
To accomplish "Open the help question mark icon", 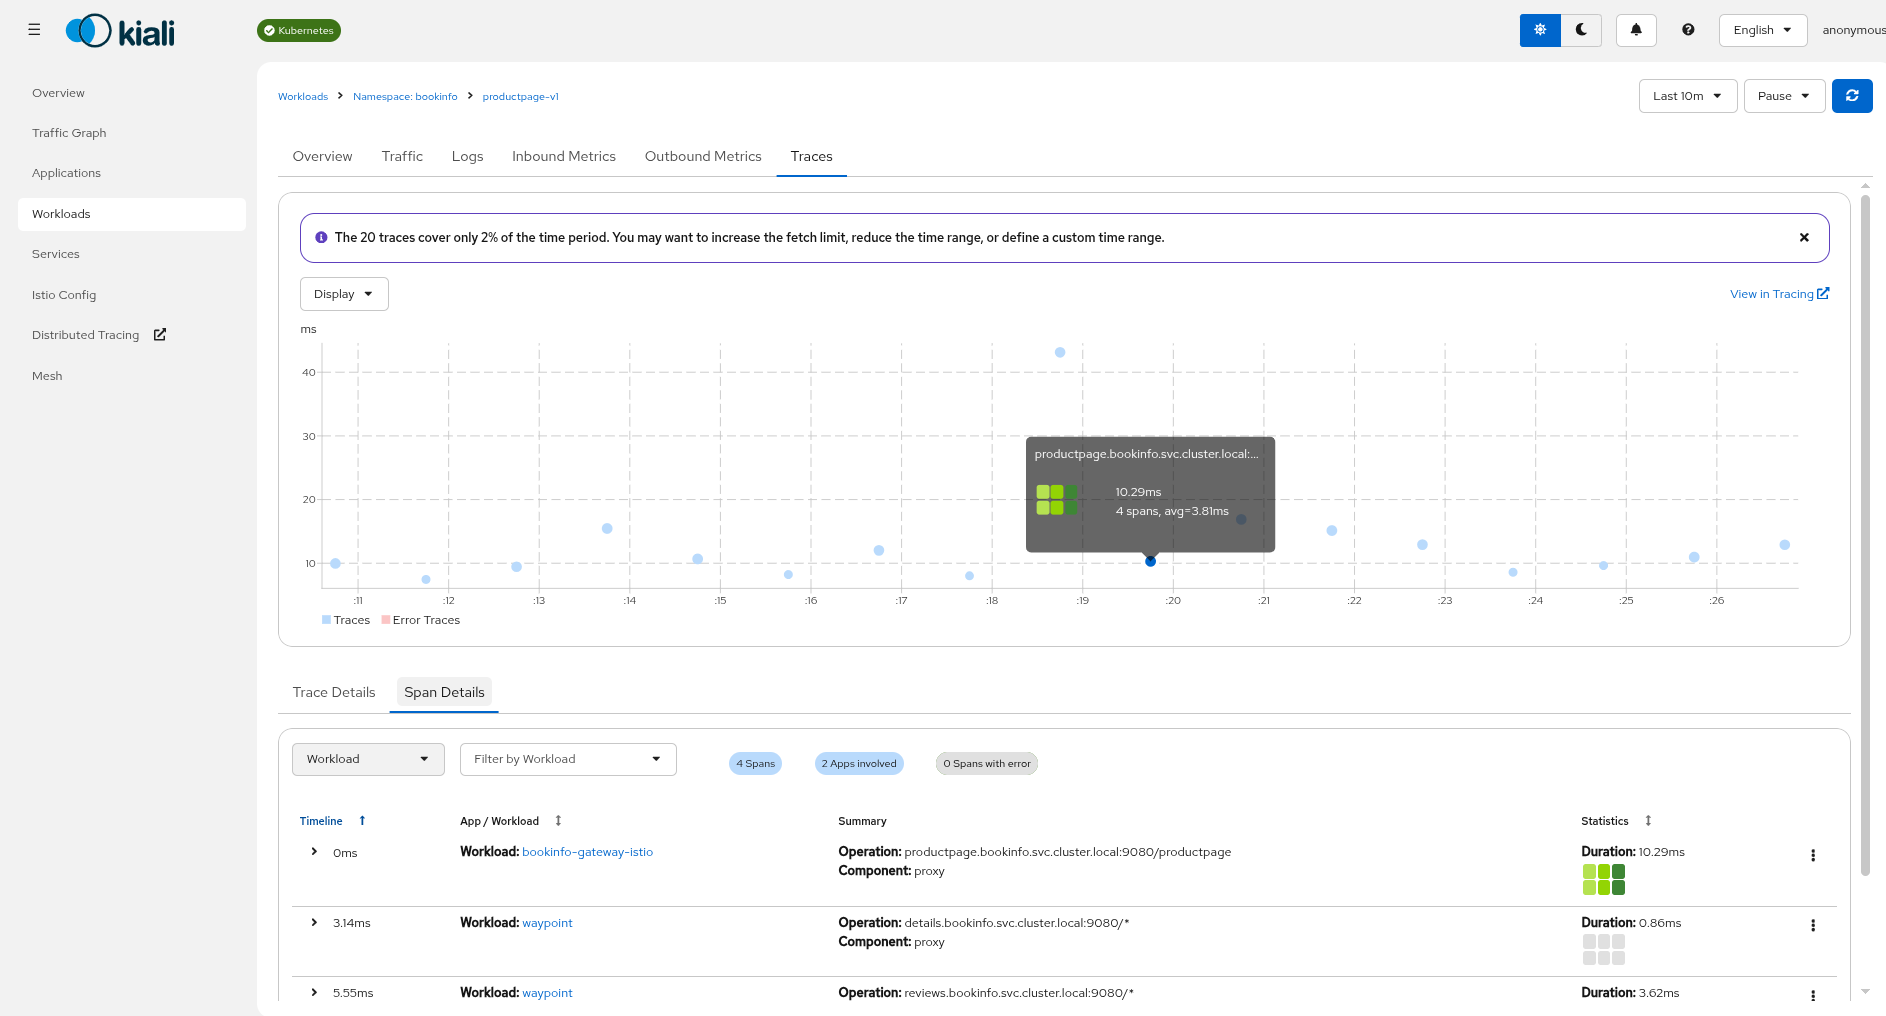I will click(x=1688, y=30).
